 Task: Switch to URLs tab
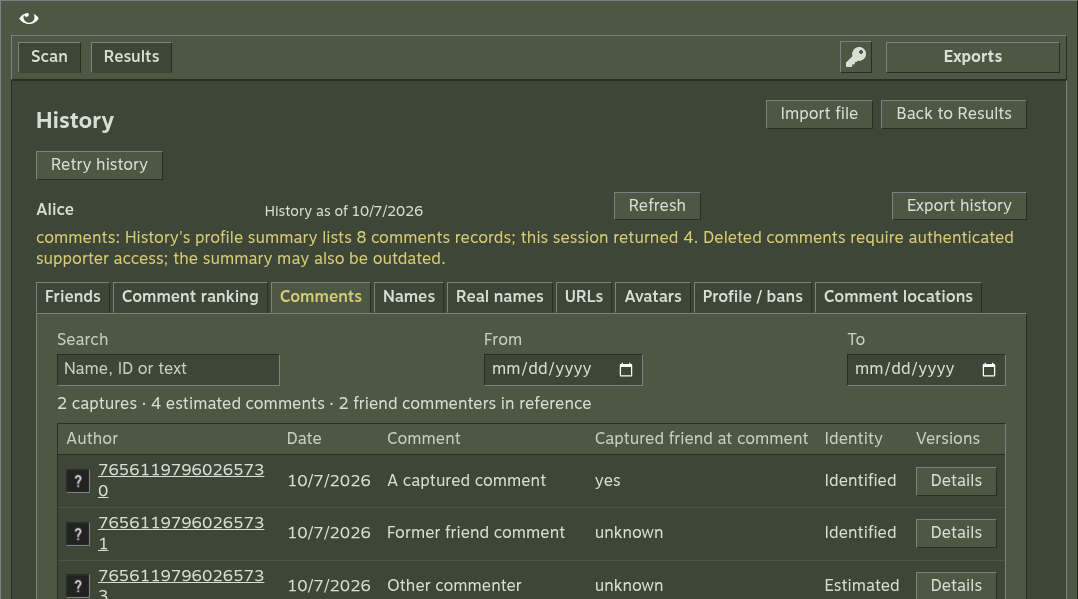coord(584,297)
